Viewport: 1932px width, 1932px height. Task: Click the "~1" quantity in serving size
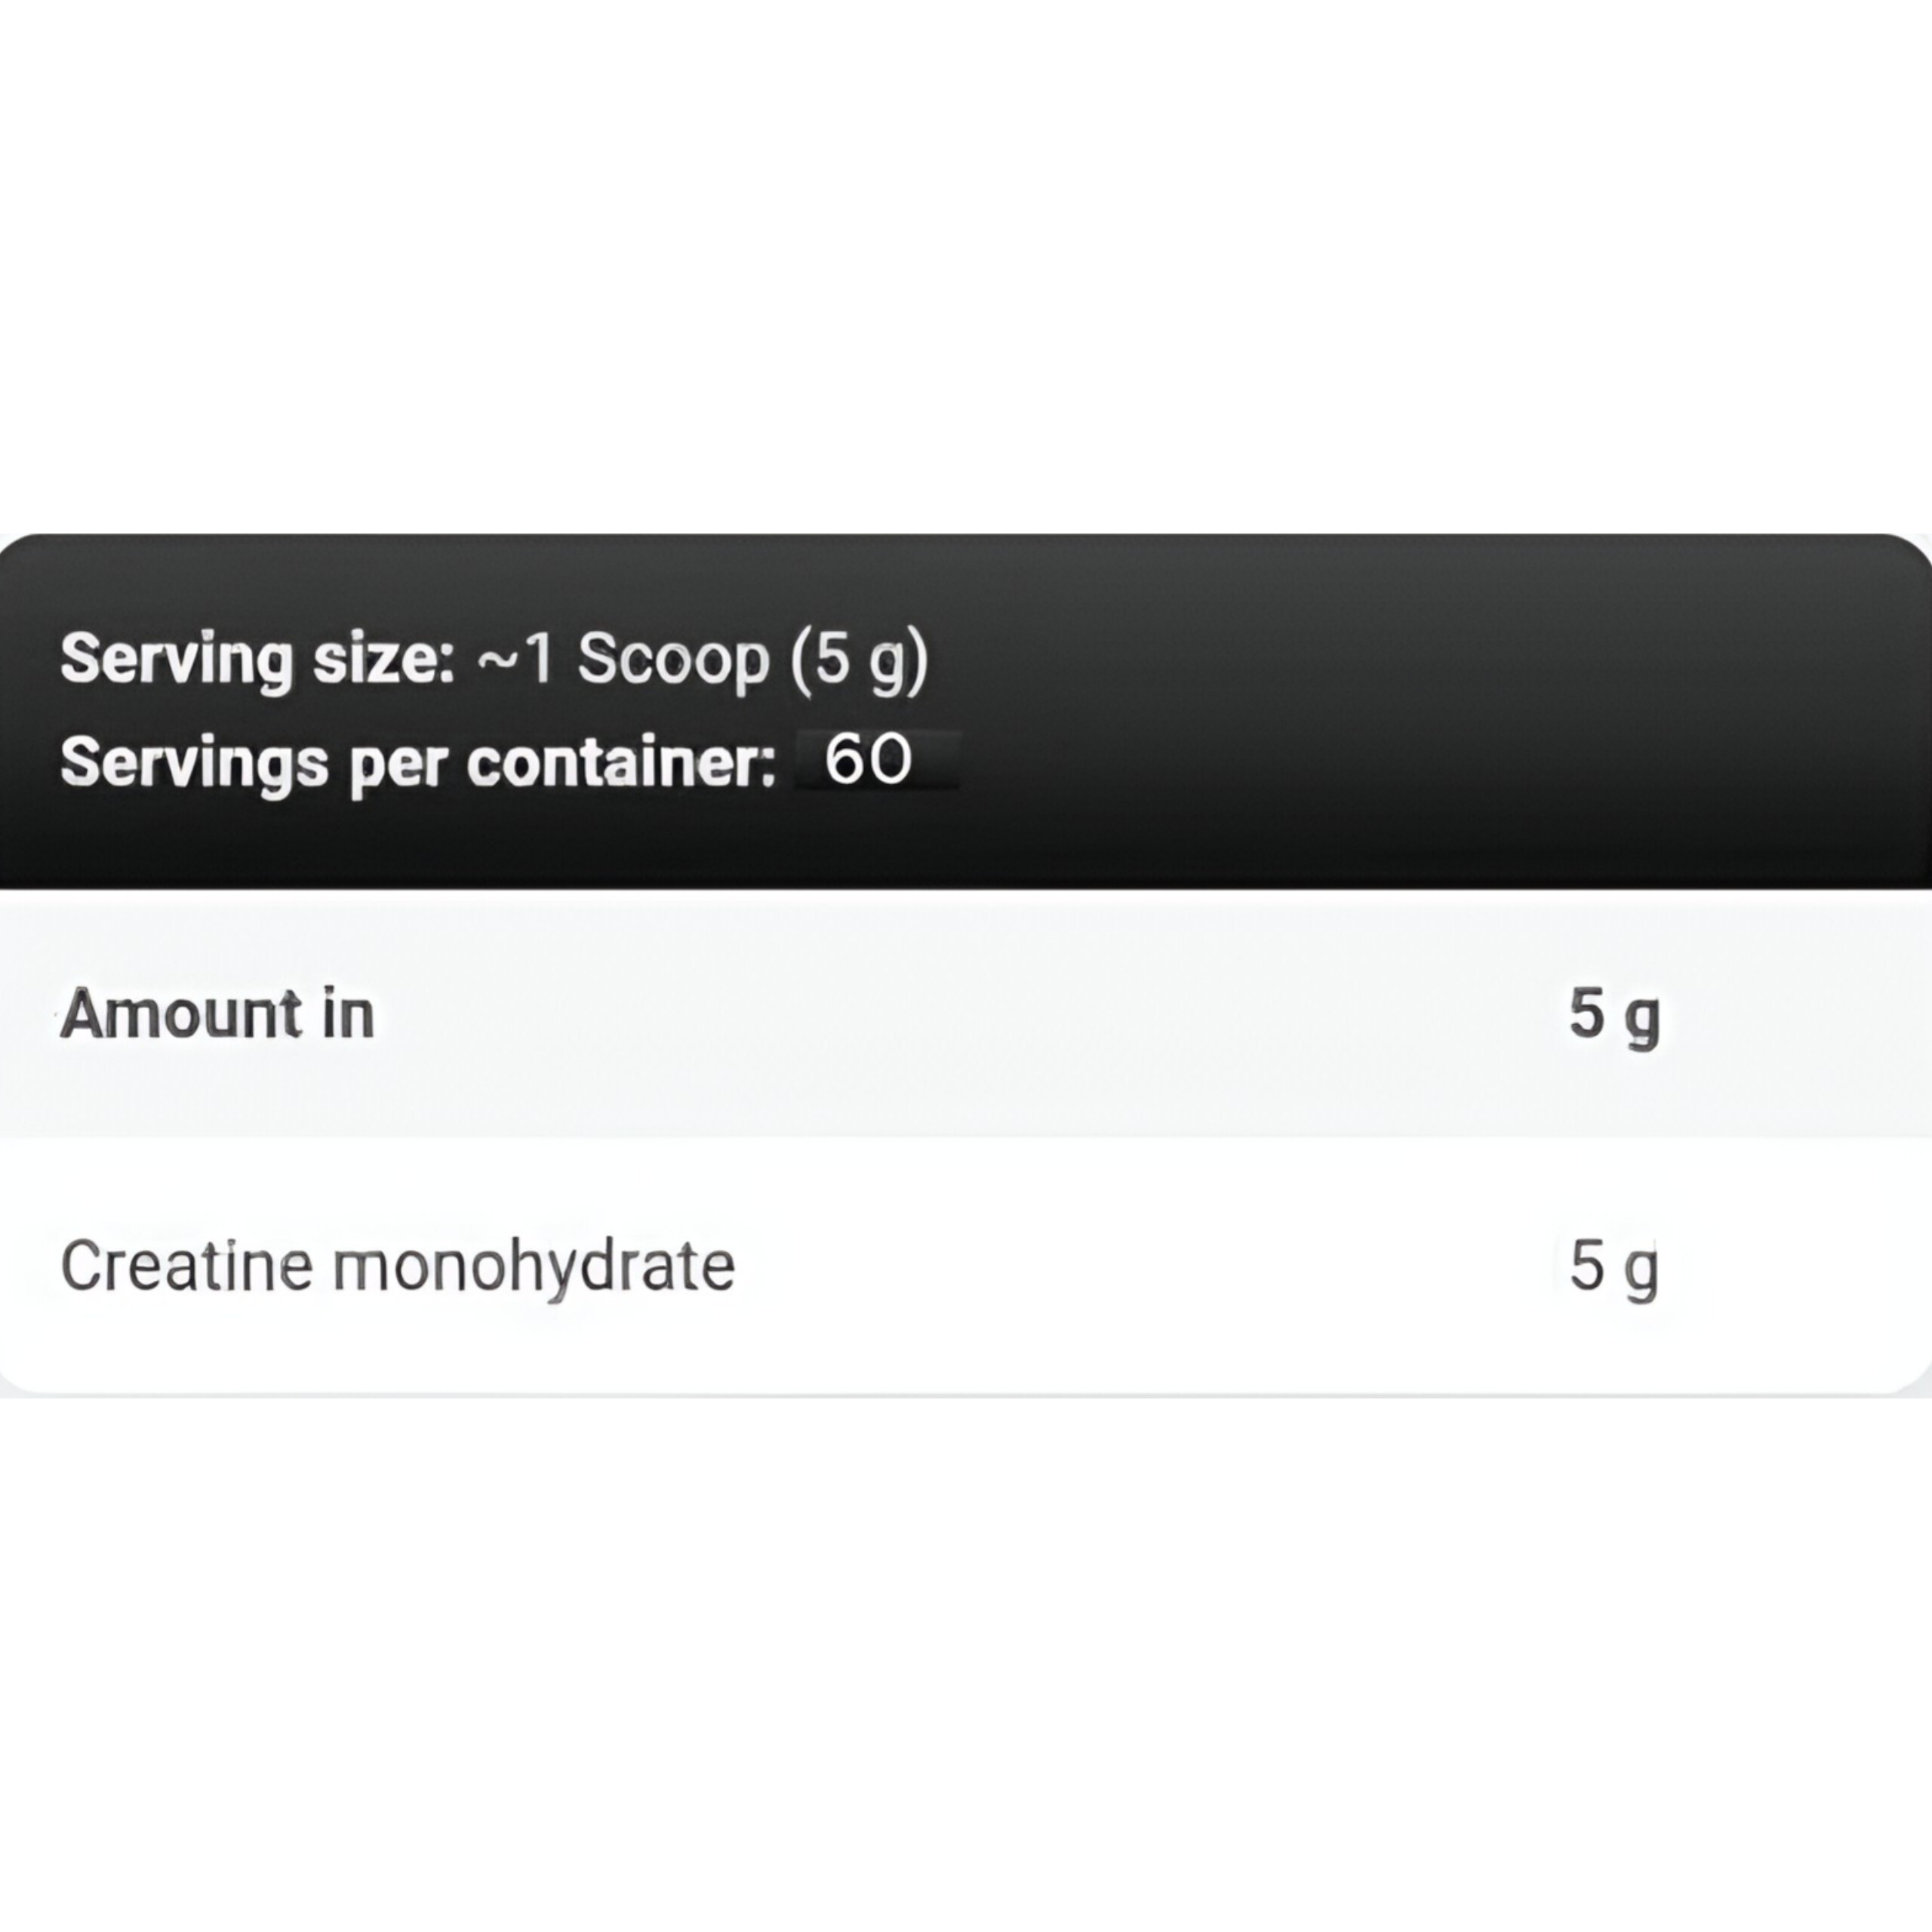tap(515, 659)
